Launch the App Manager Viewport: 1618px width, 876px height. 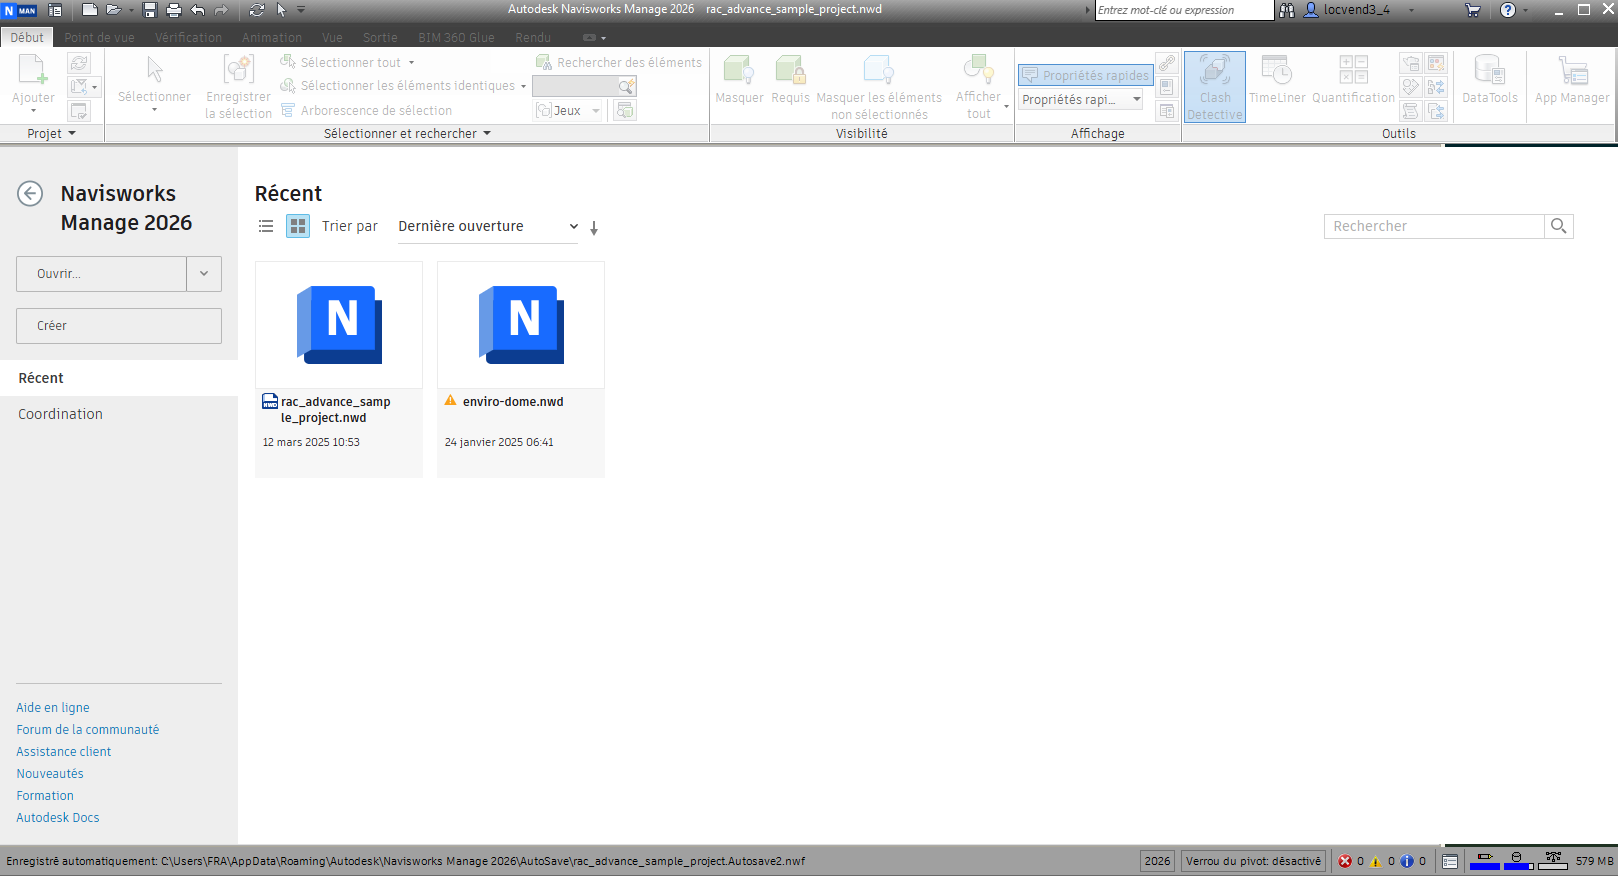(x=1572, y=80)
